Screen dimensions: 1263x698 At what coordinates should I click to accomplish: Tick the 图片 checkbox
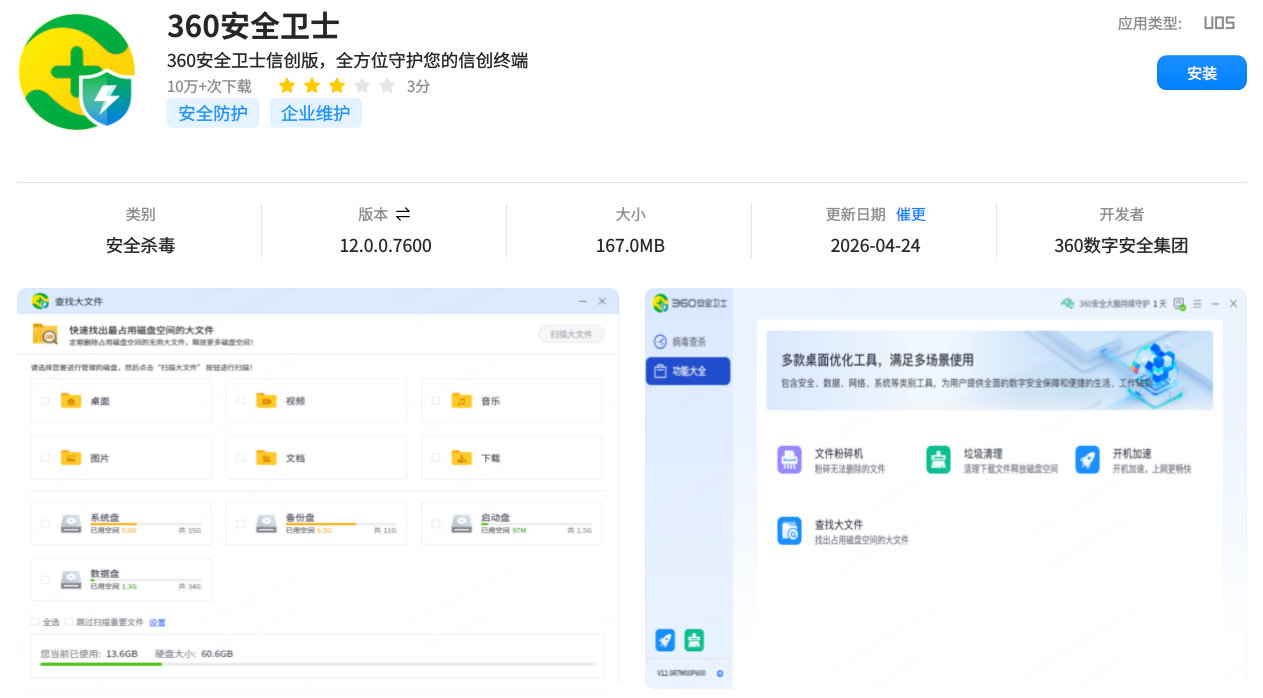coord(44,457)
